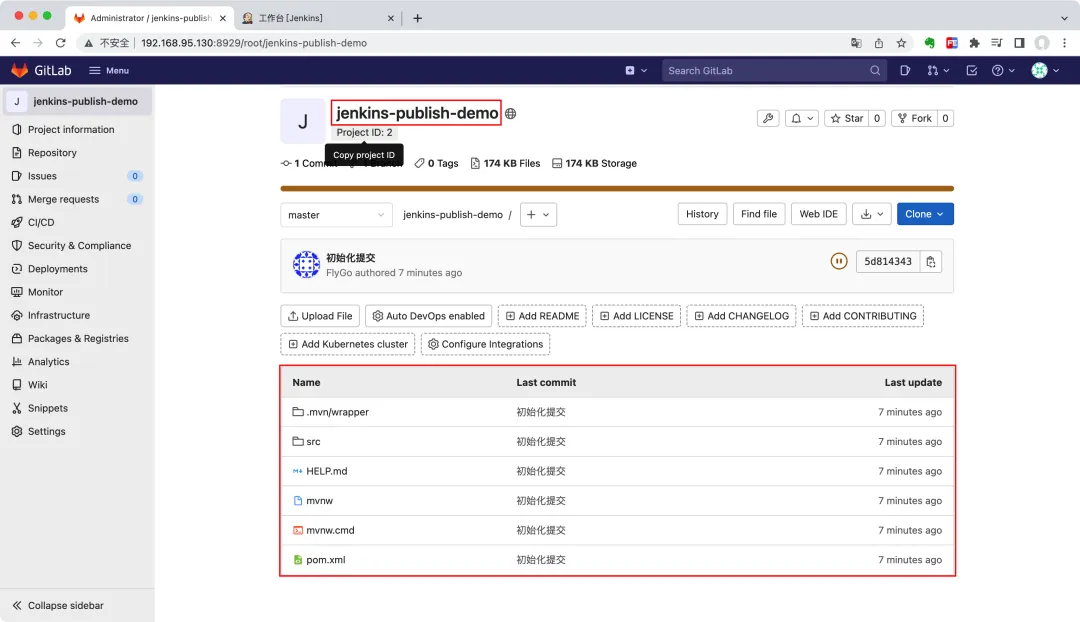Open the Web IDE
The image size is (1080, 622).
pyautogui.click(x=818, y=214)
